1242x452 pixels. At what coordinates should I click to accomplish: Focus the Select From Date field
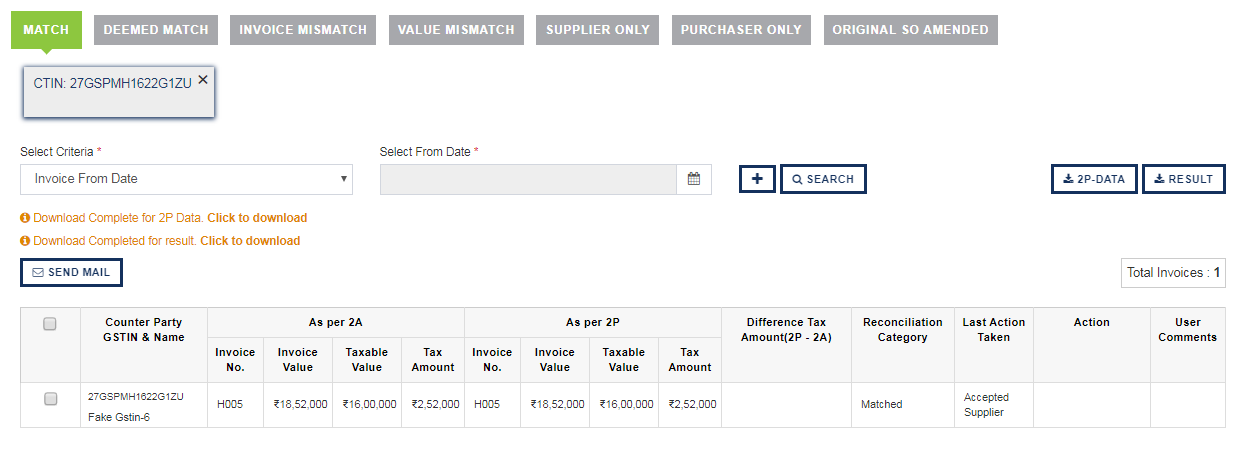[529, 180]
